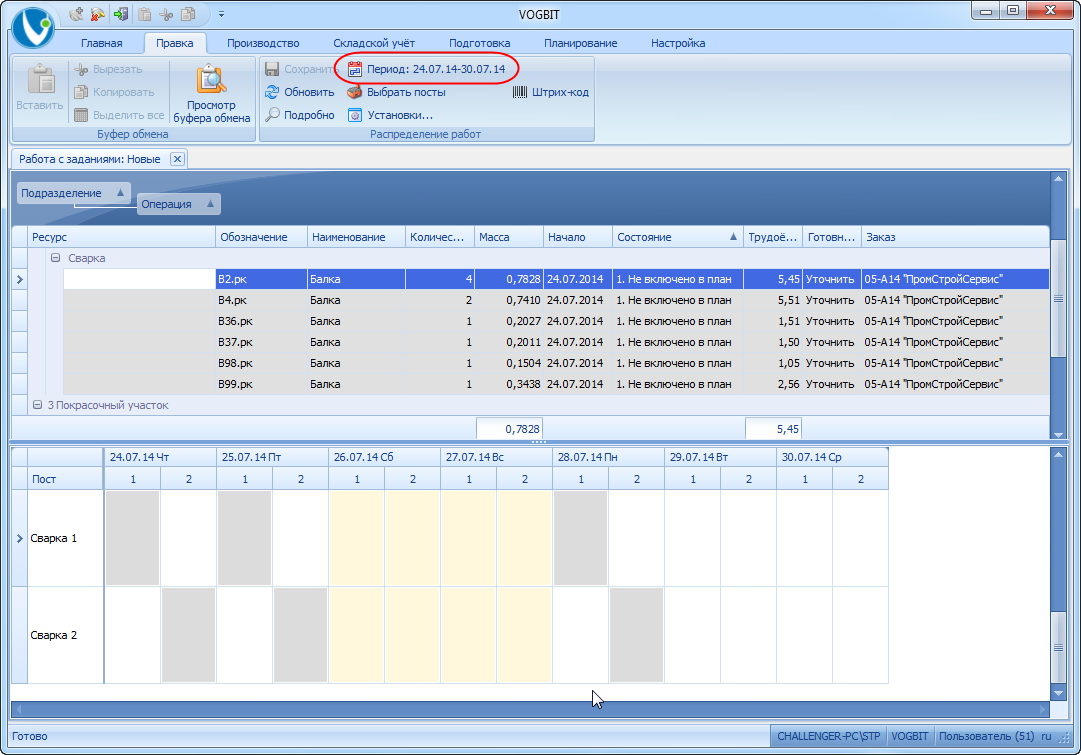This screenshot has width=1081, height=755.
Task: Click the exit-door icon in quick access toolbar
Action: [121, 14]
